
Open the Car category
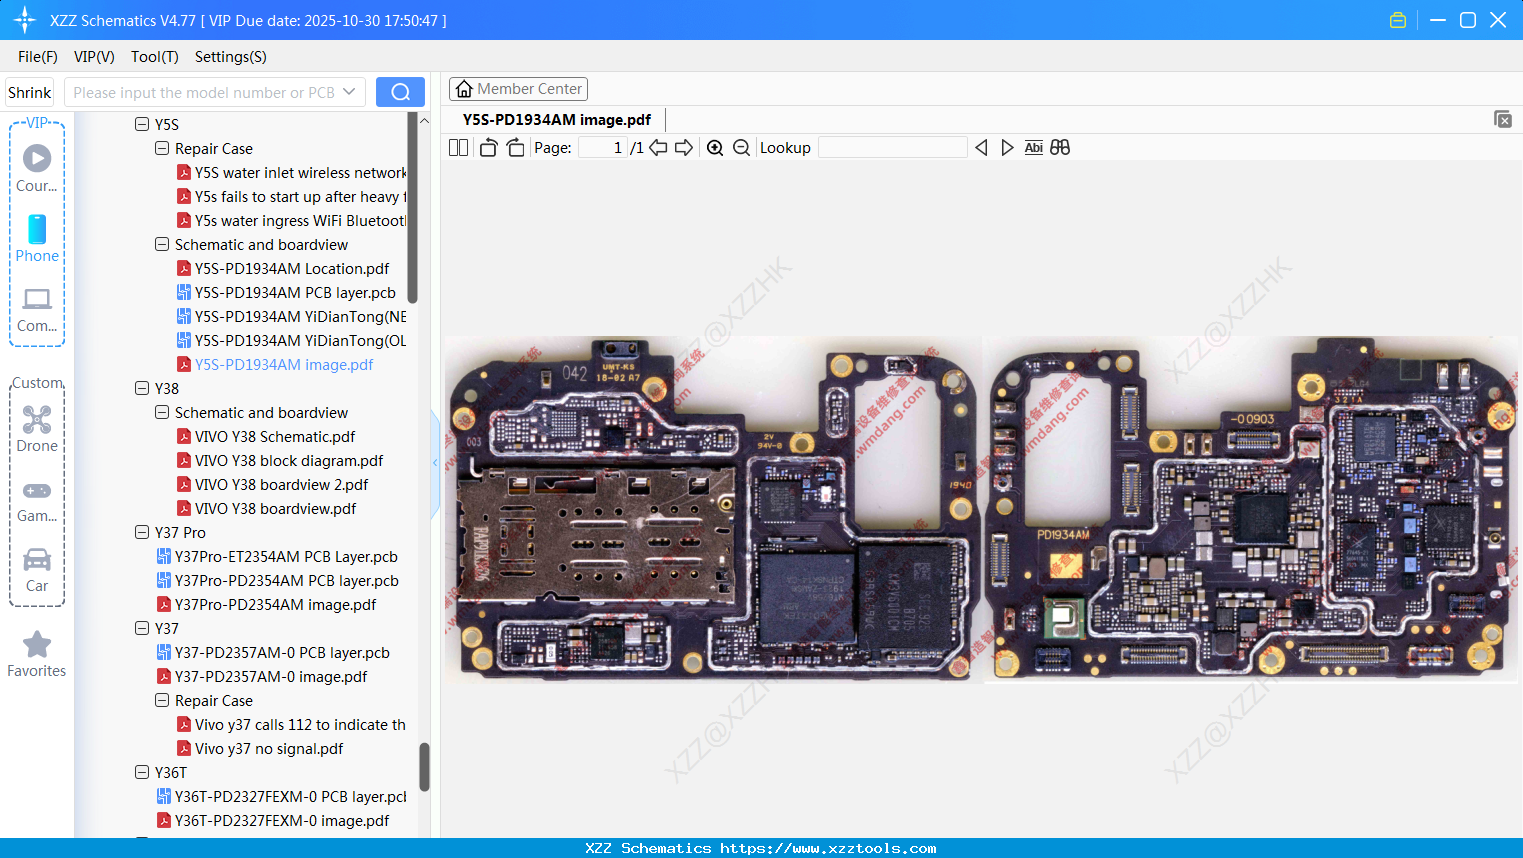37,569
